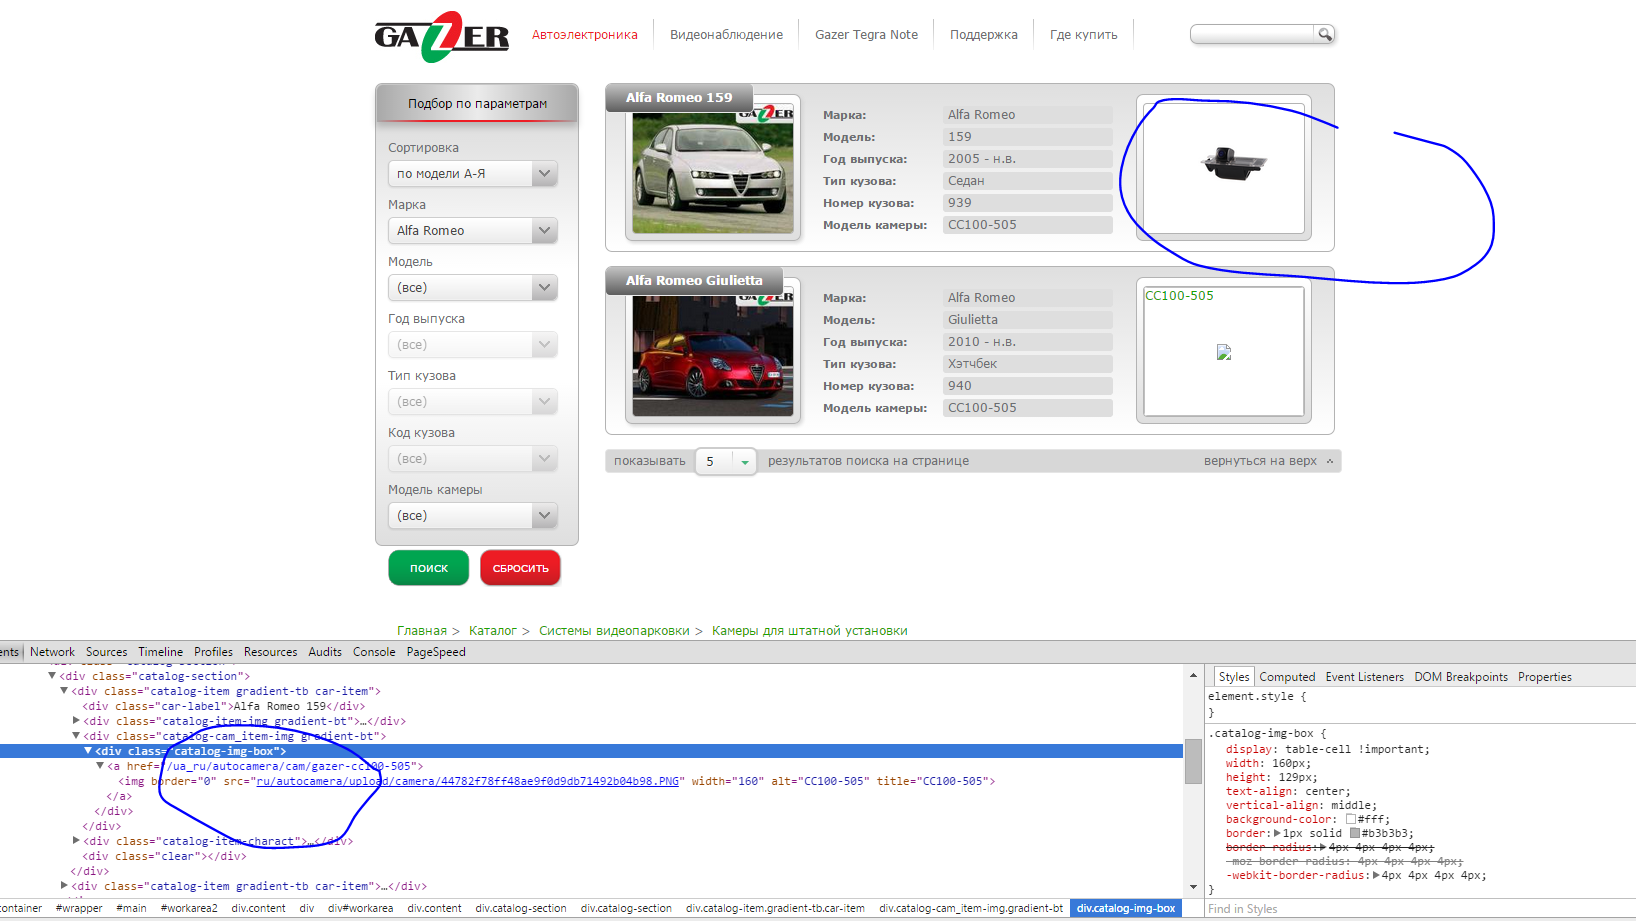Open the Сортировка dropdown

(473, 174)
